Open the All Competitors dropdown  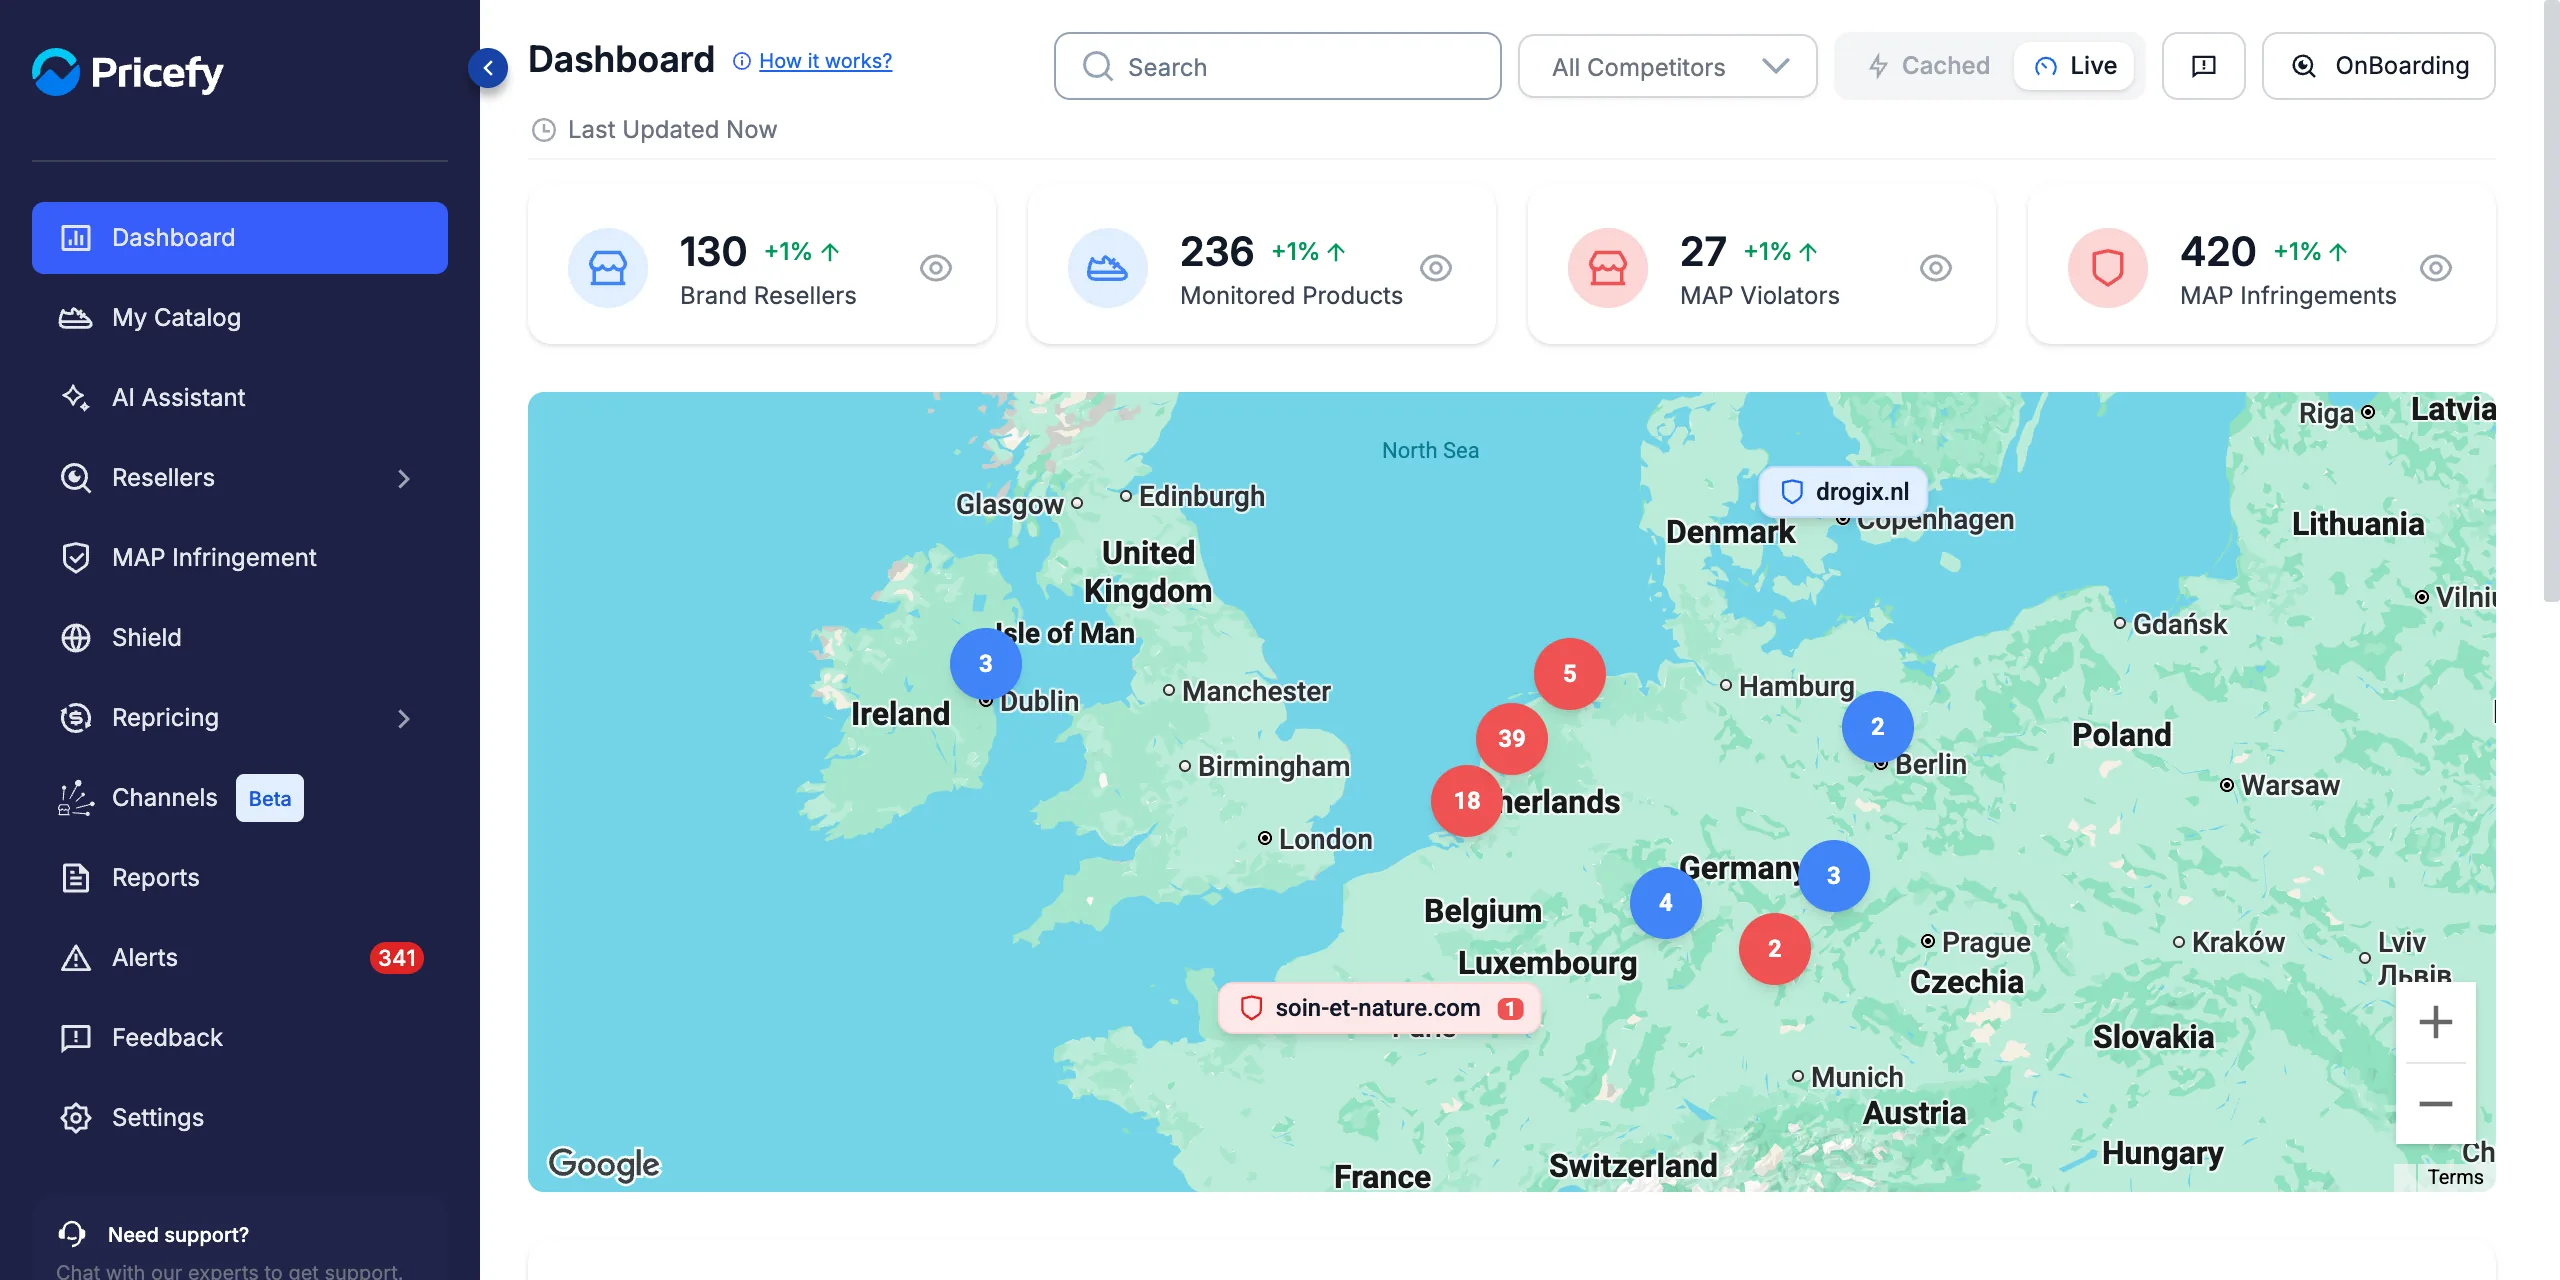click(1668, 66)
